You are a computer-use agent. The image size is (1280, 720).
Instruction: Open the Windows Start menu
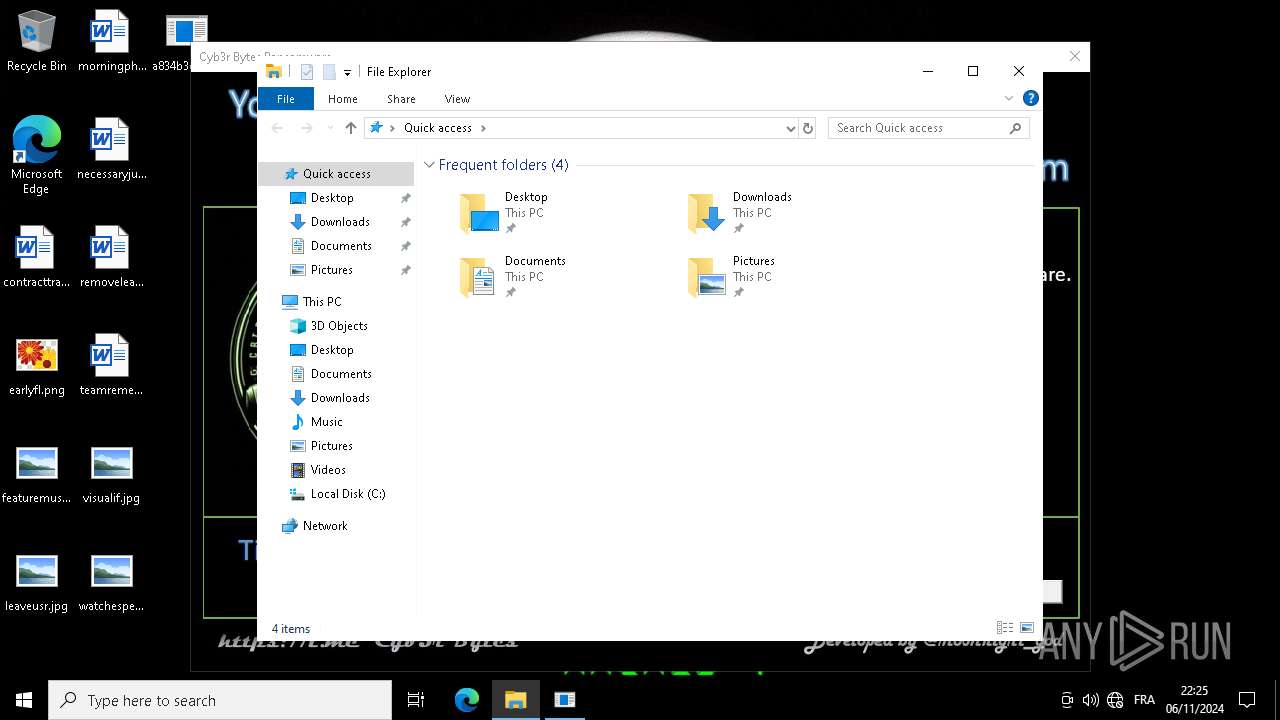pyautogui.click(x=24, y=700)
